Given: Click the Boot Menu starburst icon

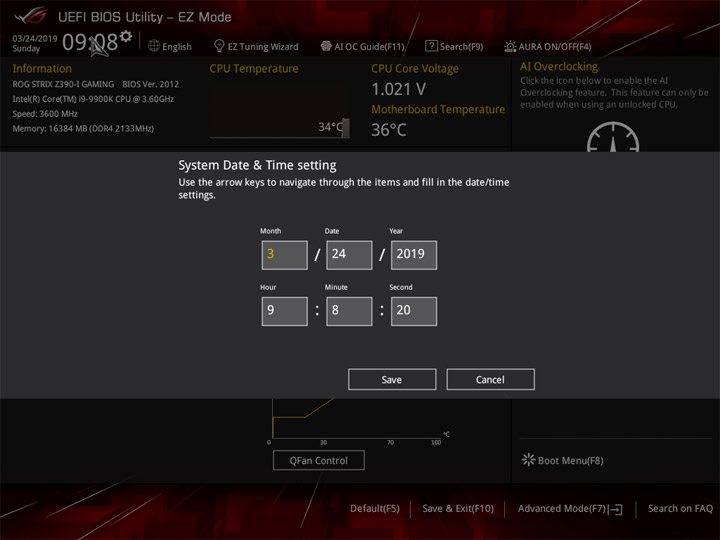Looking at the screenshot, I should [528, 460].
